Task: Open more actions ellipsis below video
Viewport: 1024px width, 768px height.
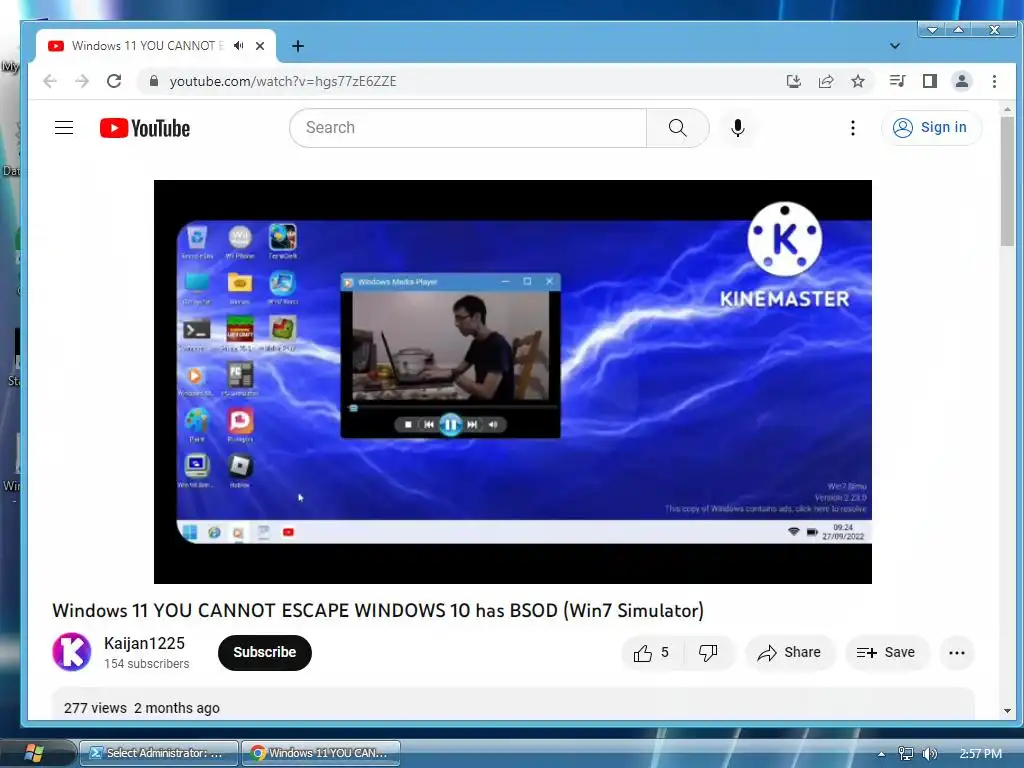Action: (x=957, y=652)
